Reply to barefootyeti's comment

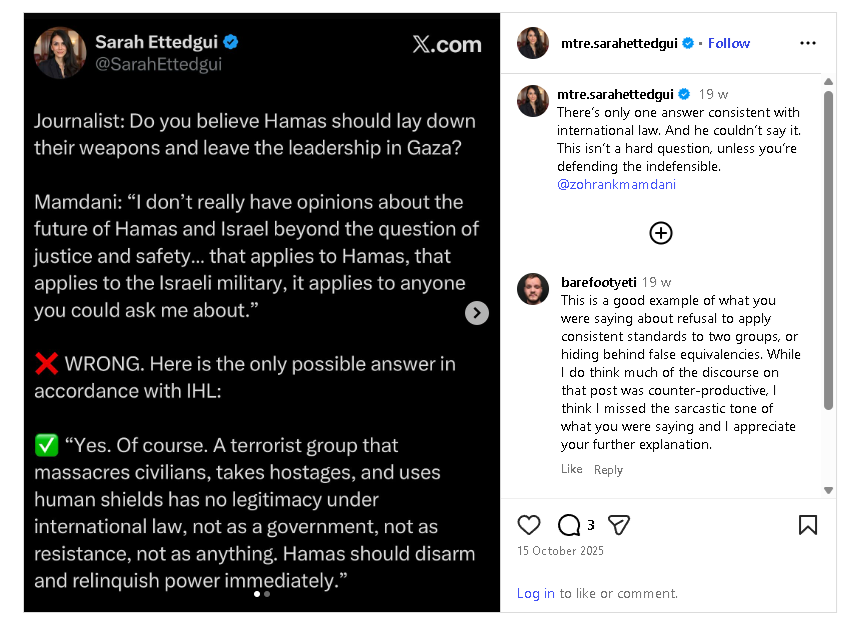pos(608,469)
